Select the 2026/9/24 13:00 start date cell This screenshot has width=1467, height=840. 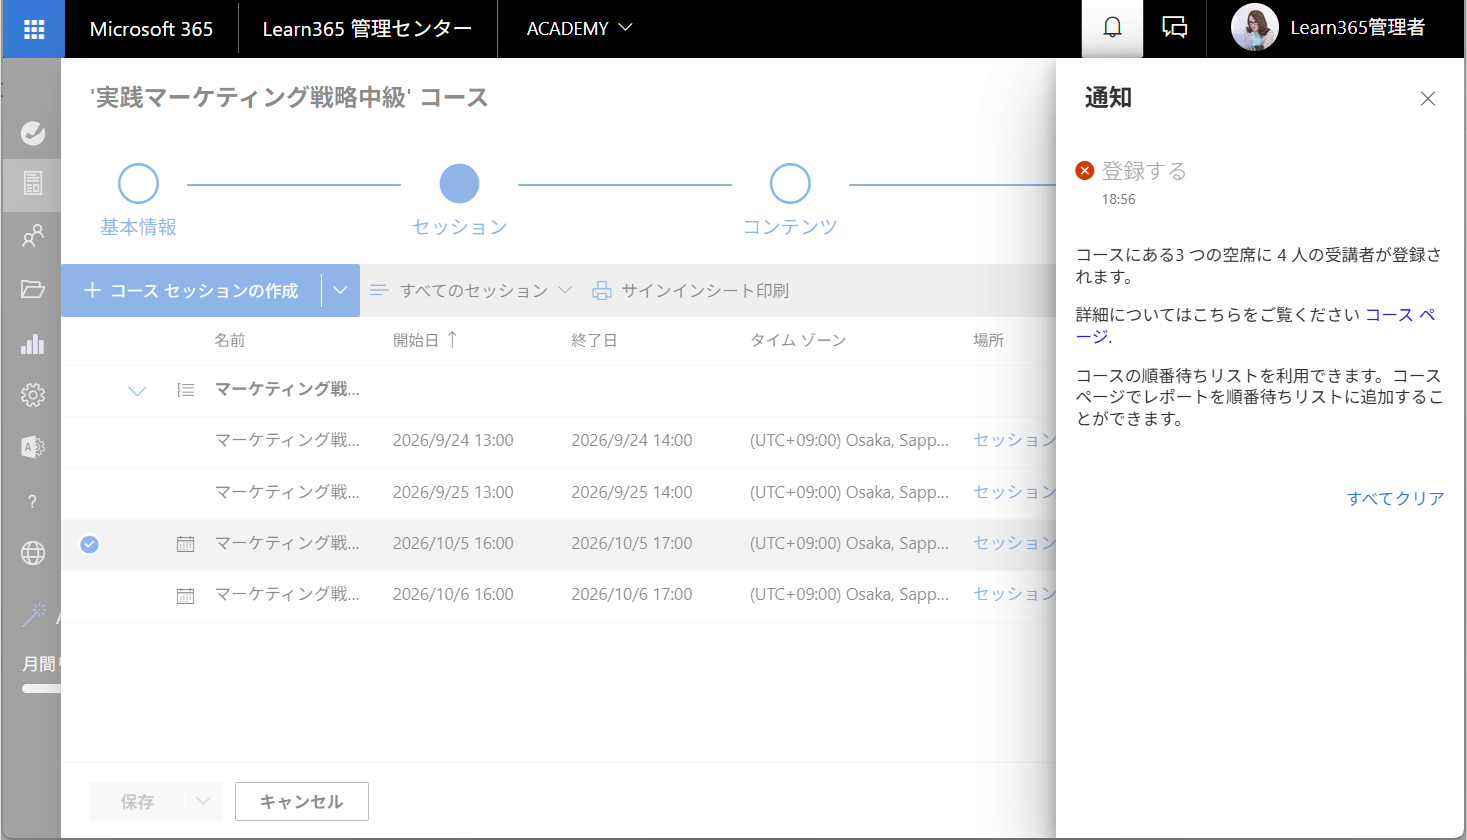(x=453, y=440)
